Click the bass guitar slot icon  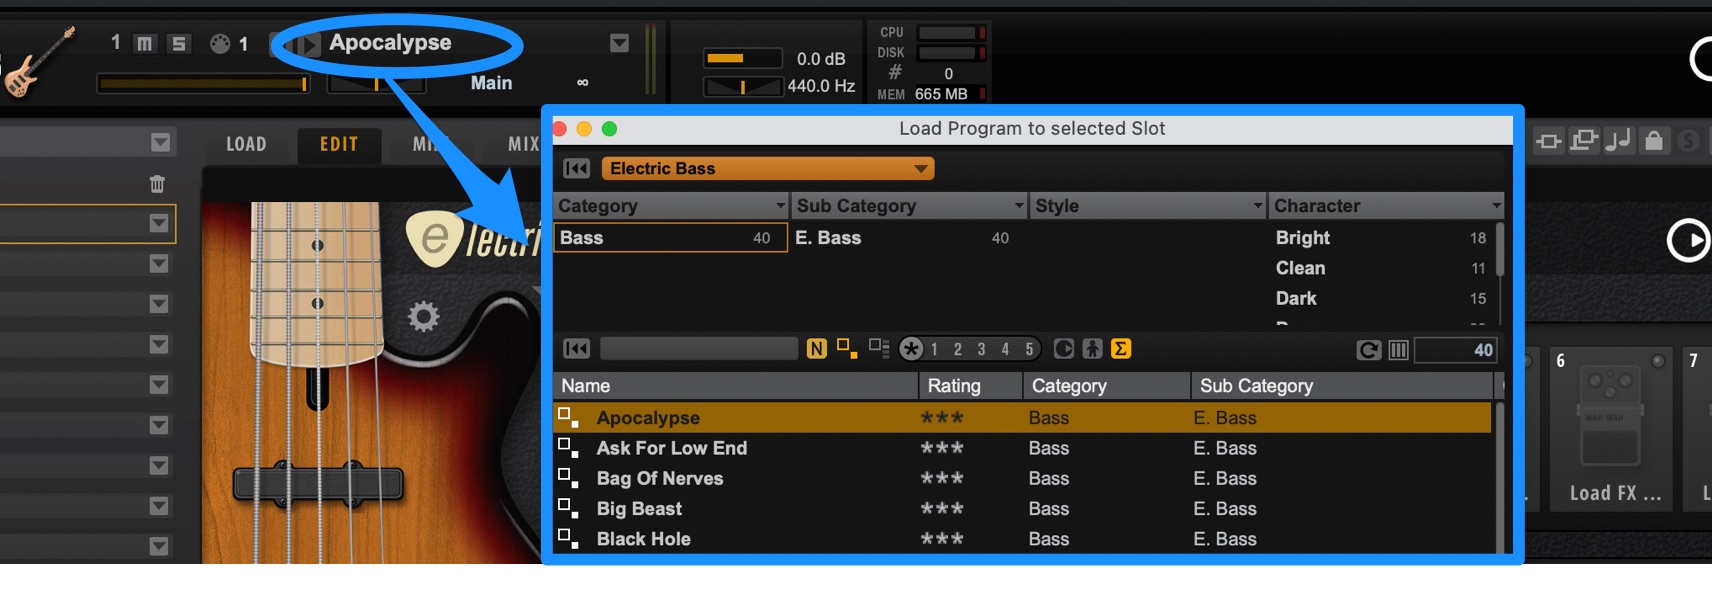coord(38,62)
